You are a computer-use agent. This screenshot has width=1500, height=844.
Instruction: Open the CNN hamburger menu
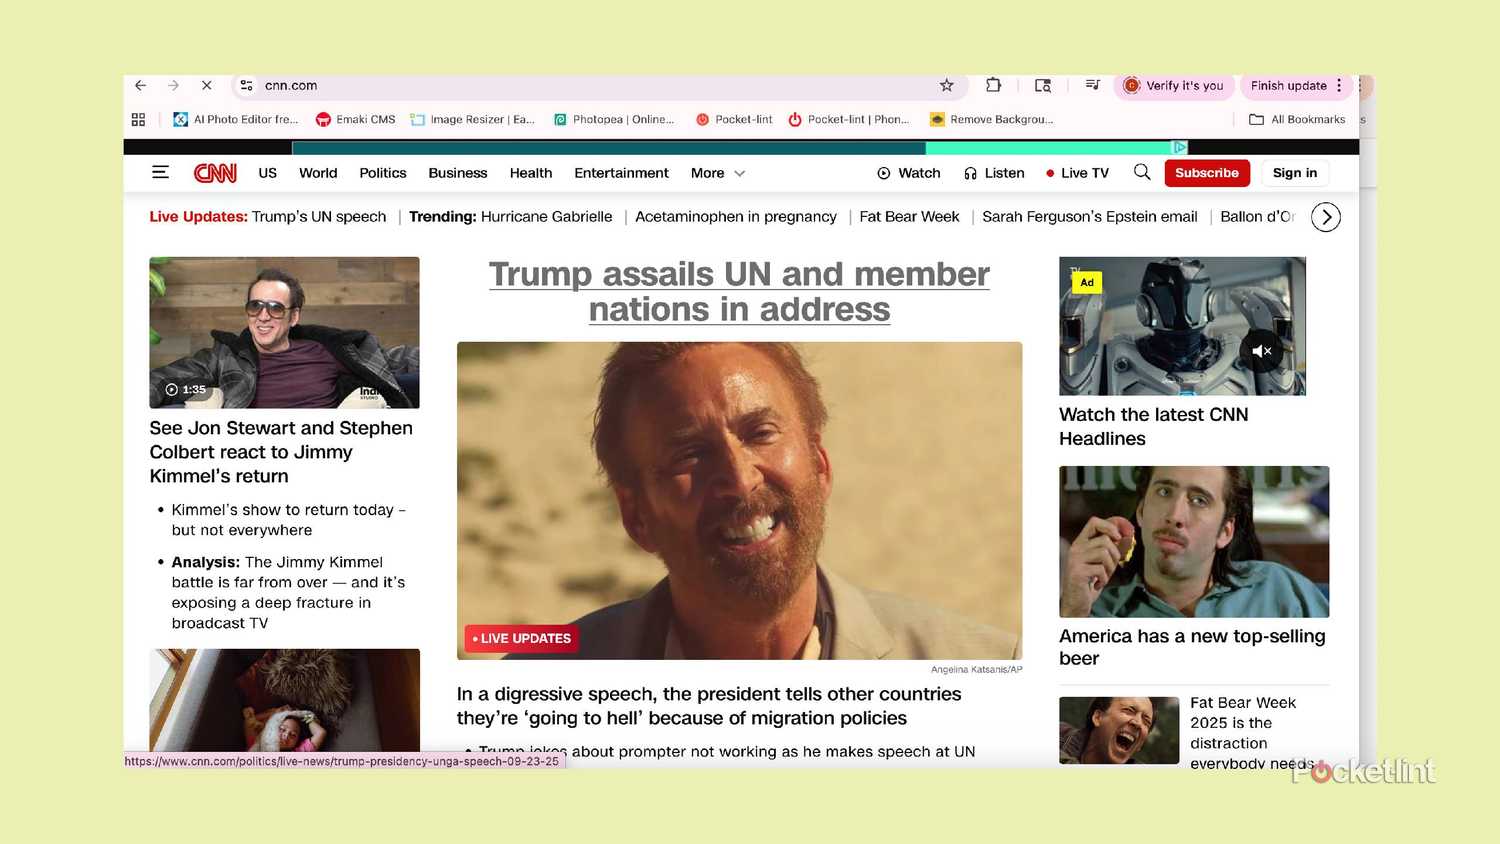pyautogui.click(x=160, y=173)
